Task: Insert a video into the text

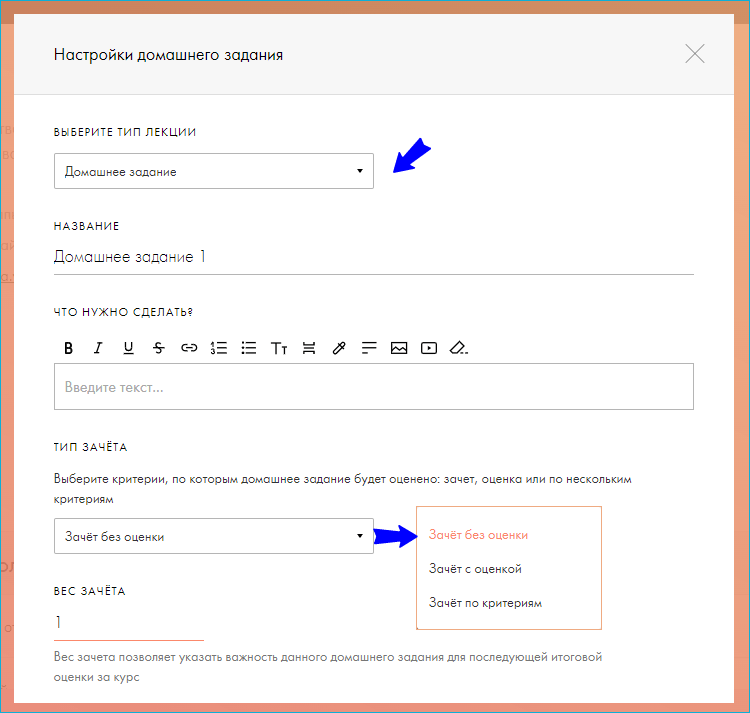Action: click(x=429, y=348)
